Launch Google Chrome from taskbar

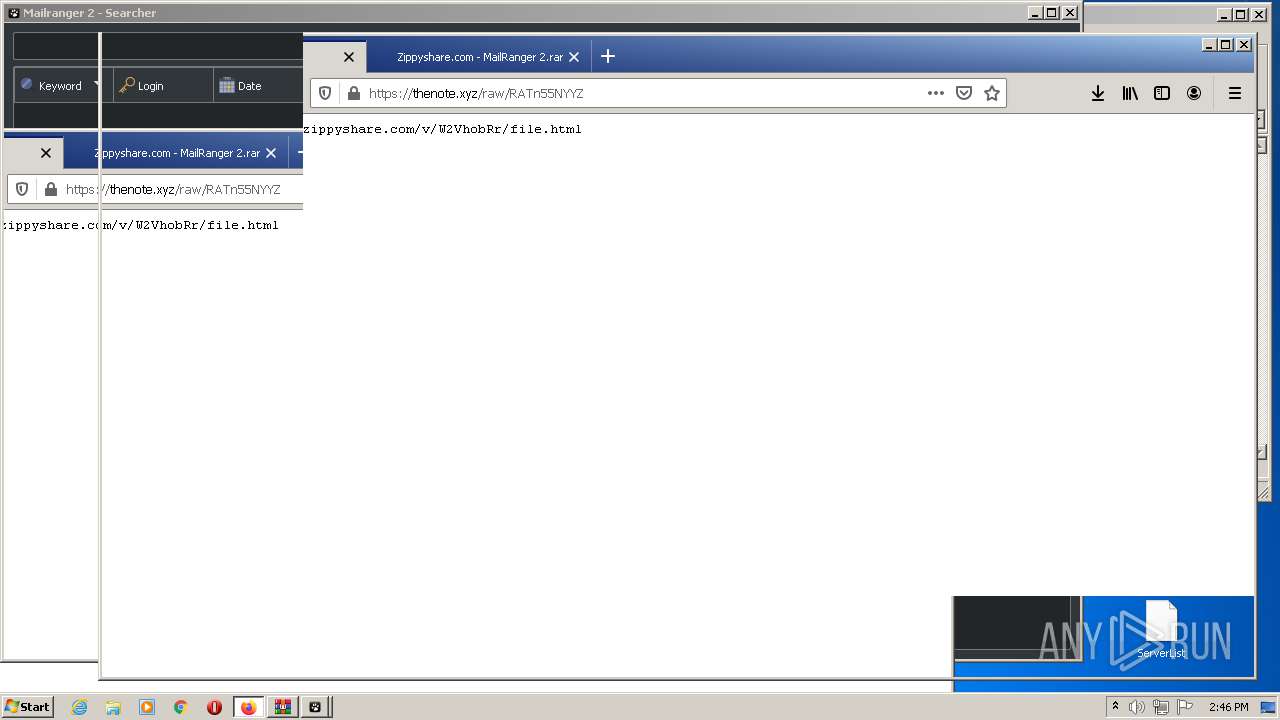click(x=181, y=707)
